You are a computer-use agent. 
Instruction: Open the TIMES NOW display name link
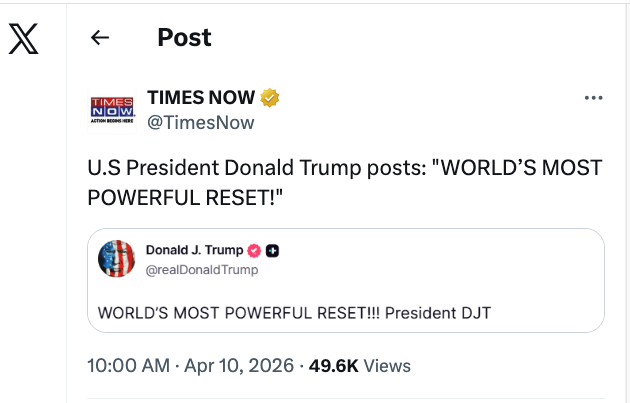[200, 97]
